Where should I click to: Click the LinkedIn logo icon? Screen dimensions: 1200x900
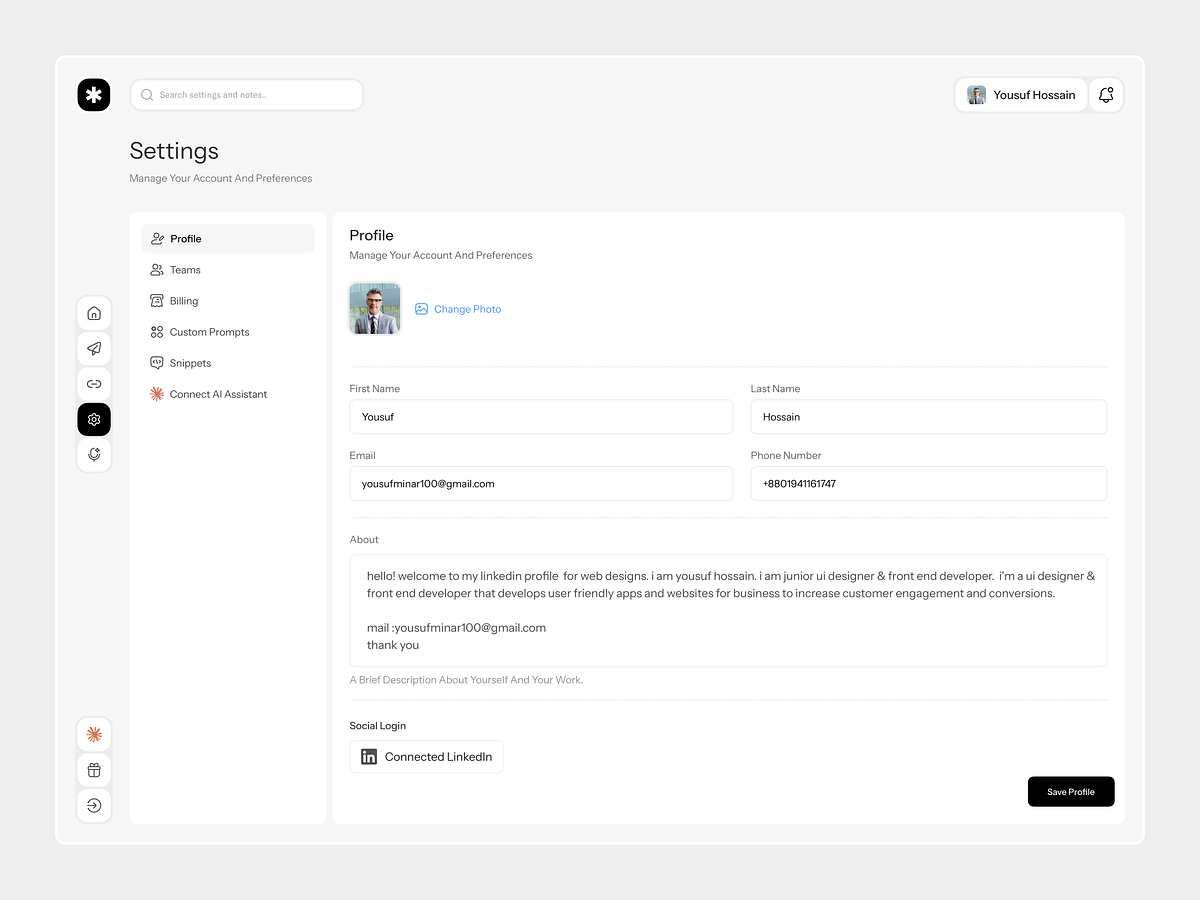tap(369, 757)
